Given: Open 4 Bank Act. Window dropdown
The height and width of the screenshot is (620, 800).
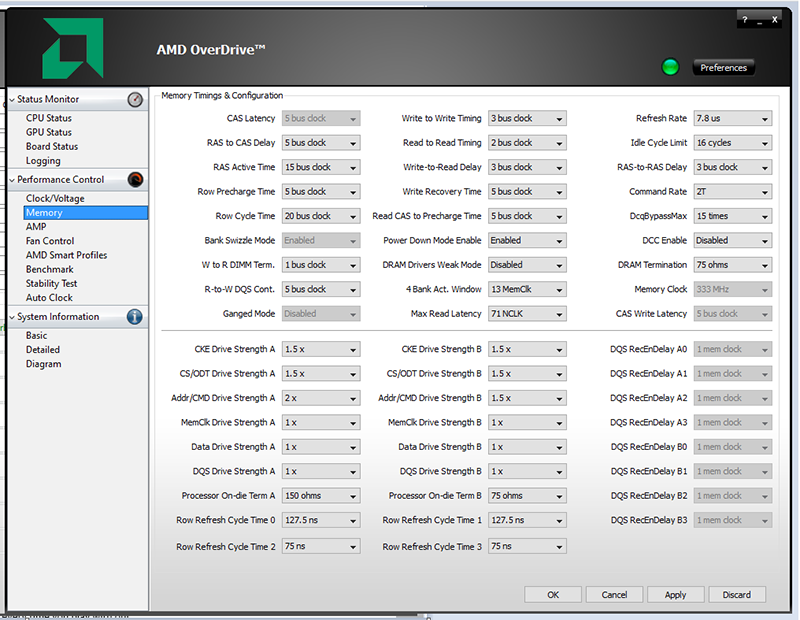Looking at the screenshot, I should (x=528, y=289).
